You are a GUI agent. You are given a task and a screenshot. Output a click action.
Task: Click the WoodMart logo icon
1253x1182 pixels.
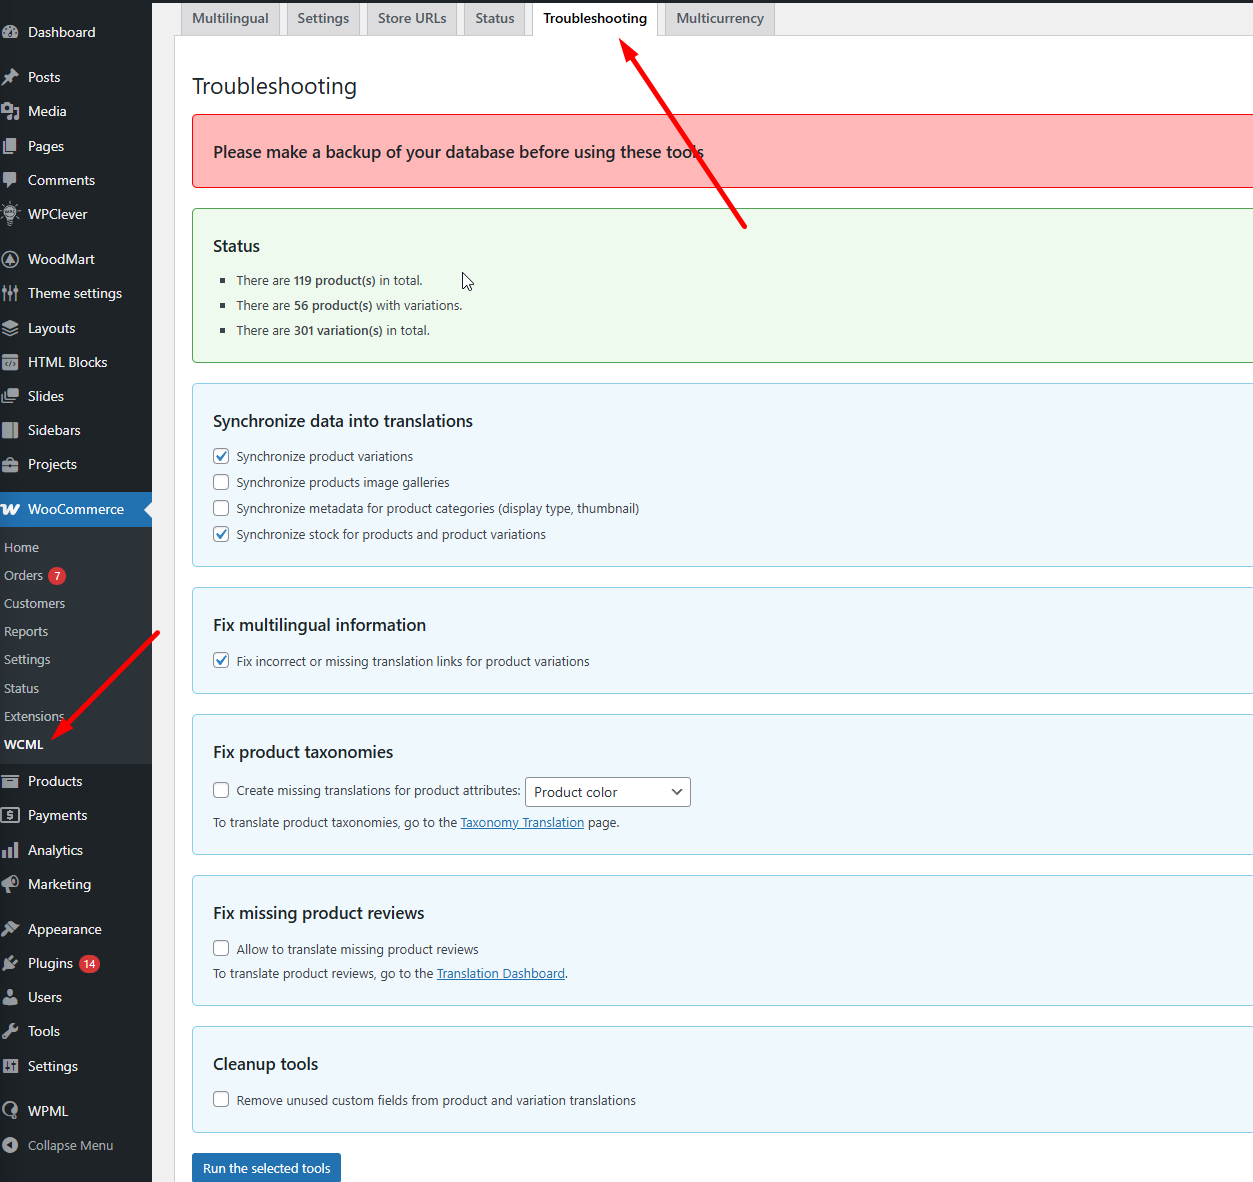(x=10, y=259)
